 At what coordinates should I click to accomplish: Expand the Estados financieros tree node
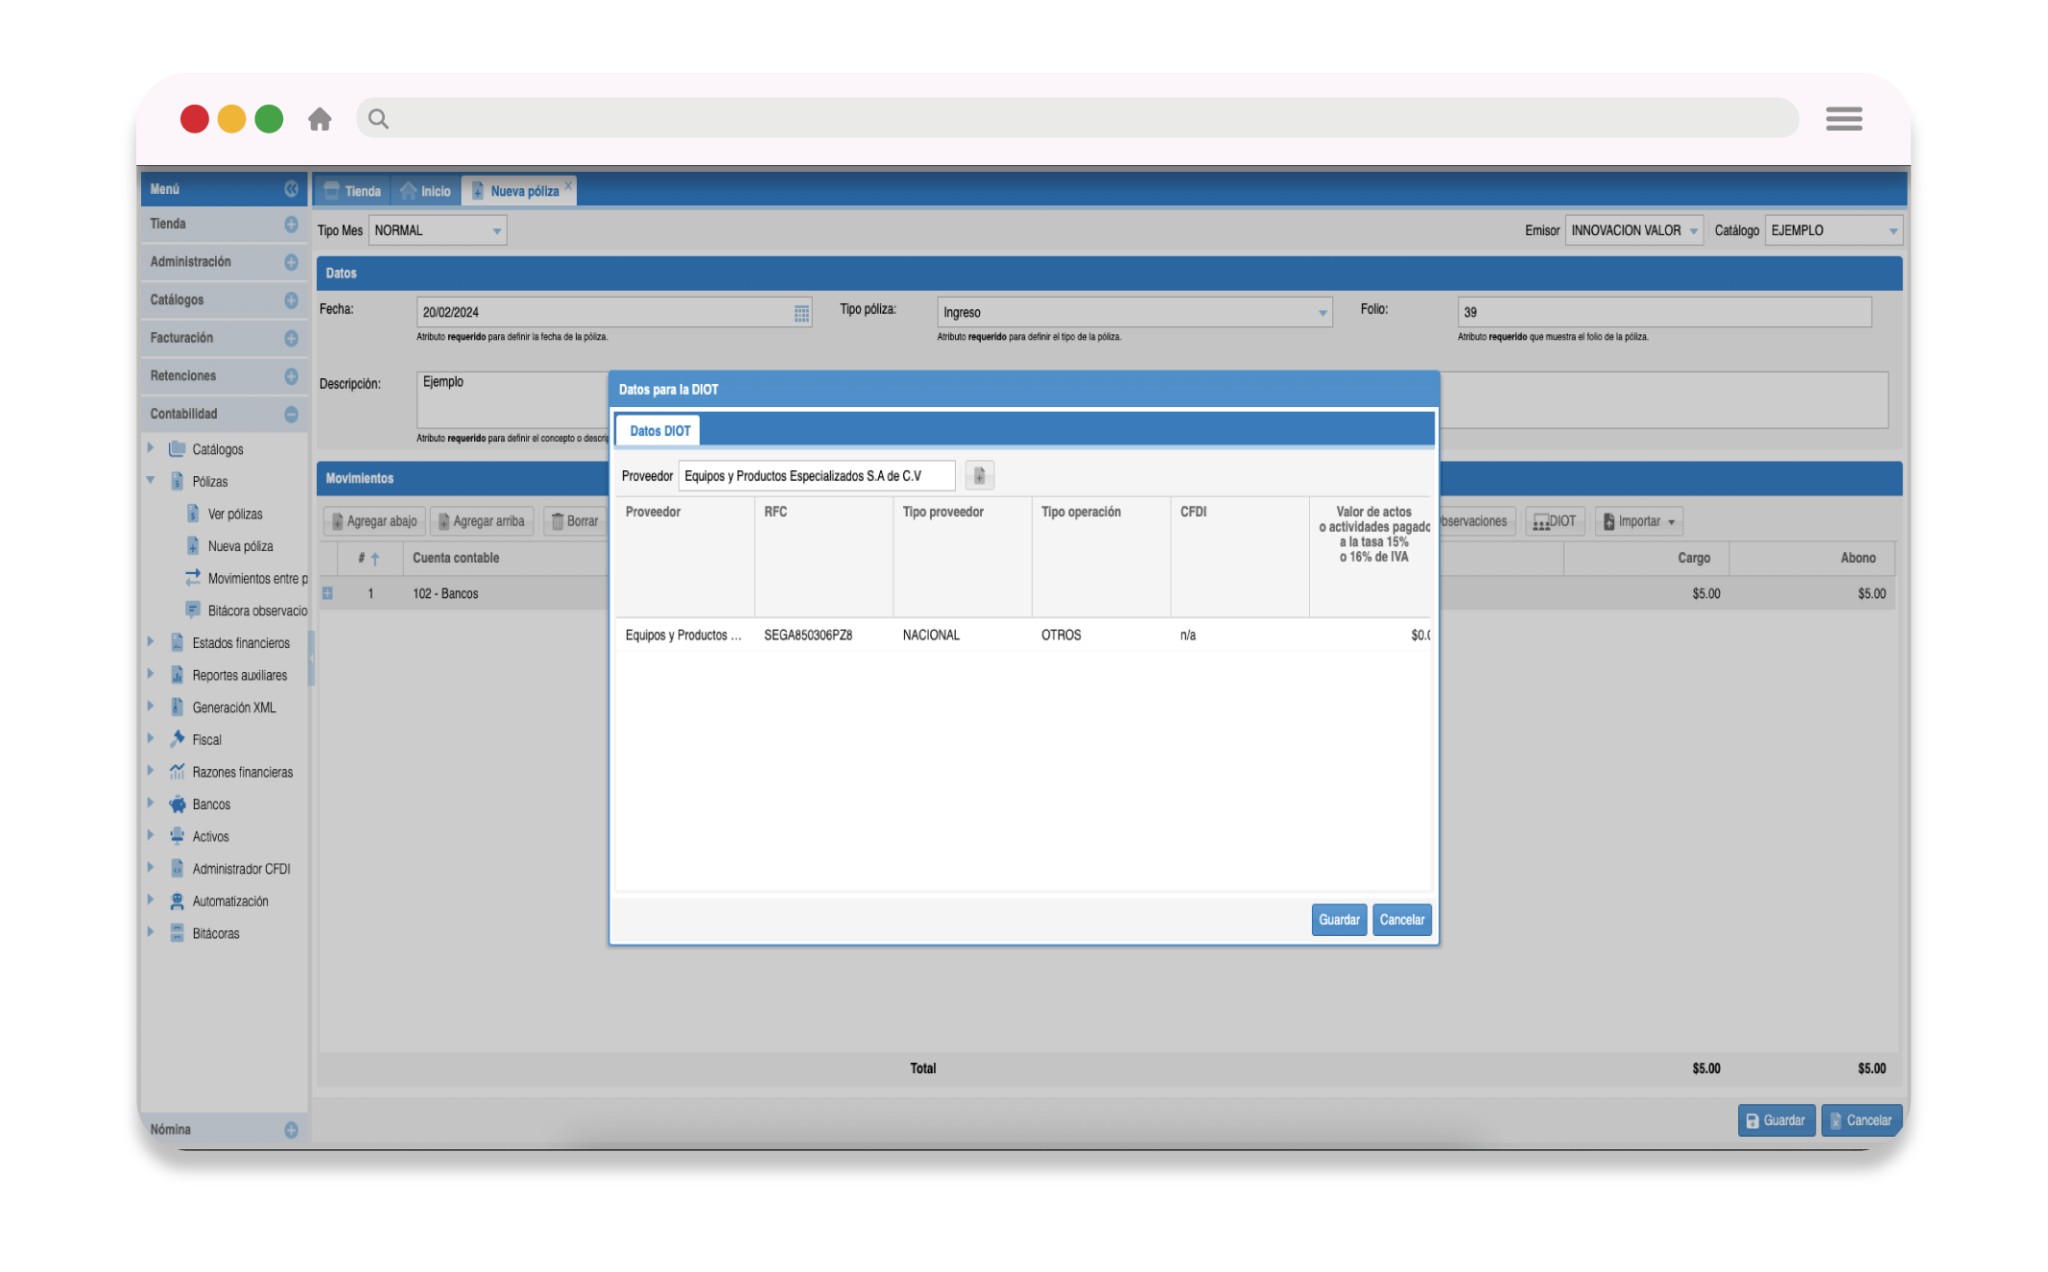point(151,642)
